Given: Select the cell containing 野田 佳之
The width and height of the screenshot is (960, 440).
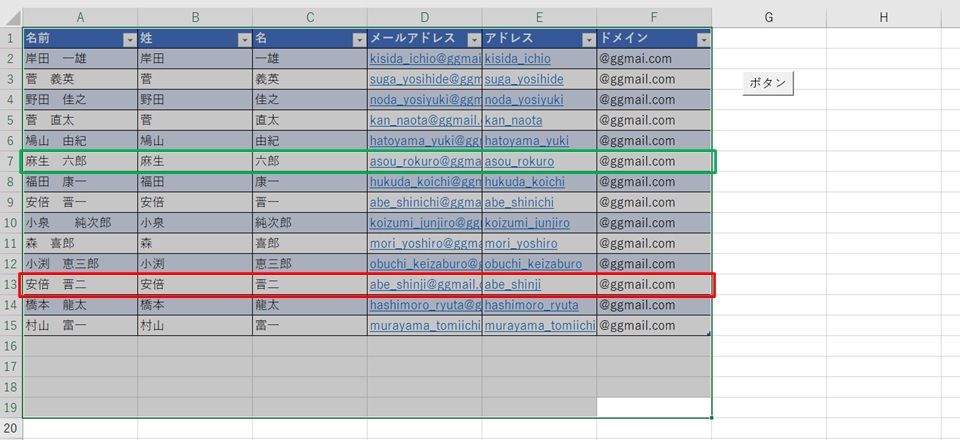Looking at the screenshot, I should click(80, 100).
